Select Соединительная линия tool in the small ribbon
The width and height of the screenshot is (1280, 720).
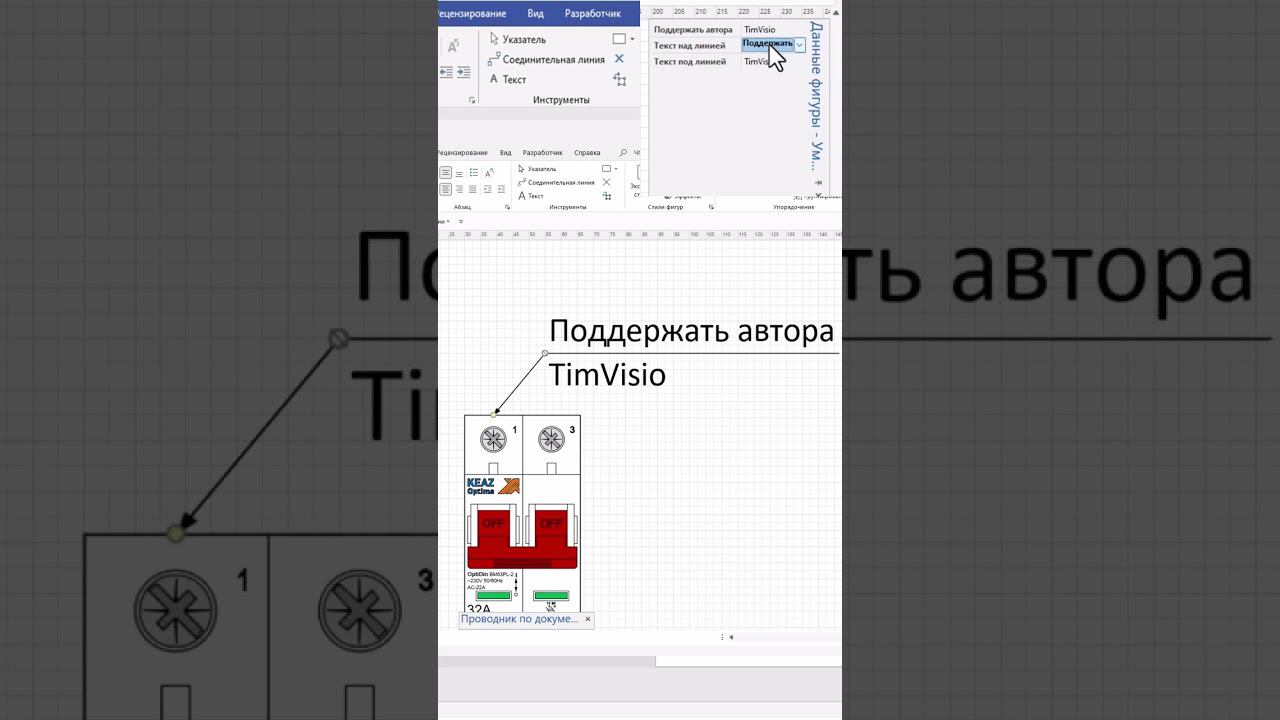tap(556, 182)
